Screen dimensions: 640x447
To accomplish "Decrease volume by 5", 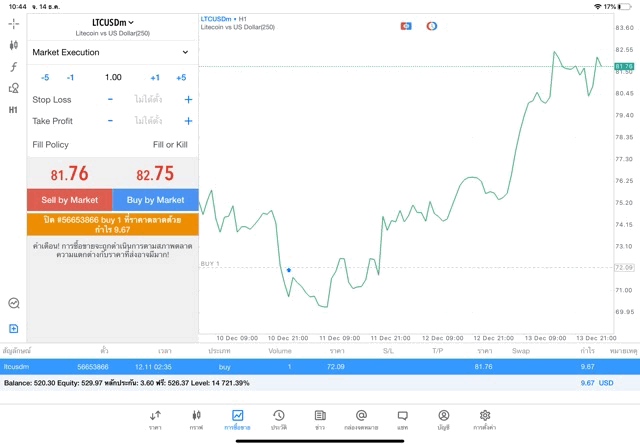I will (x=45, y=78).
